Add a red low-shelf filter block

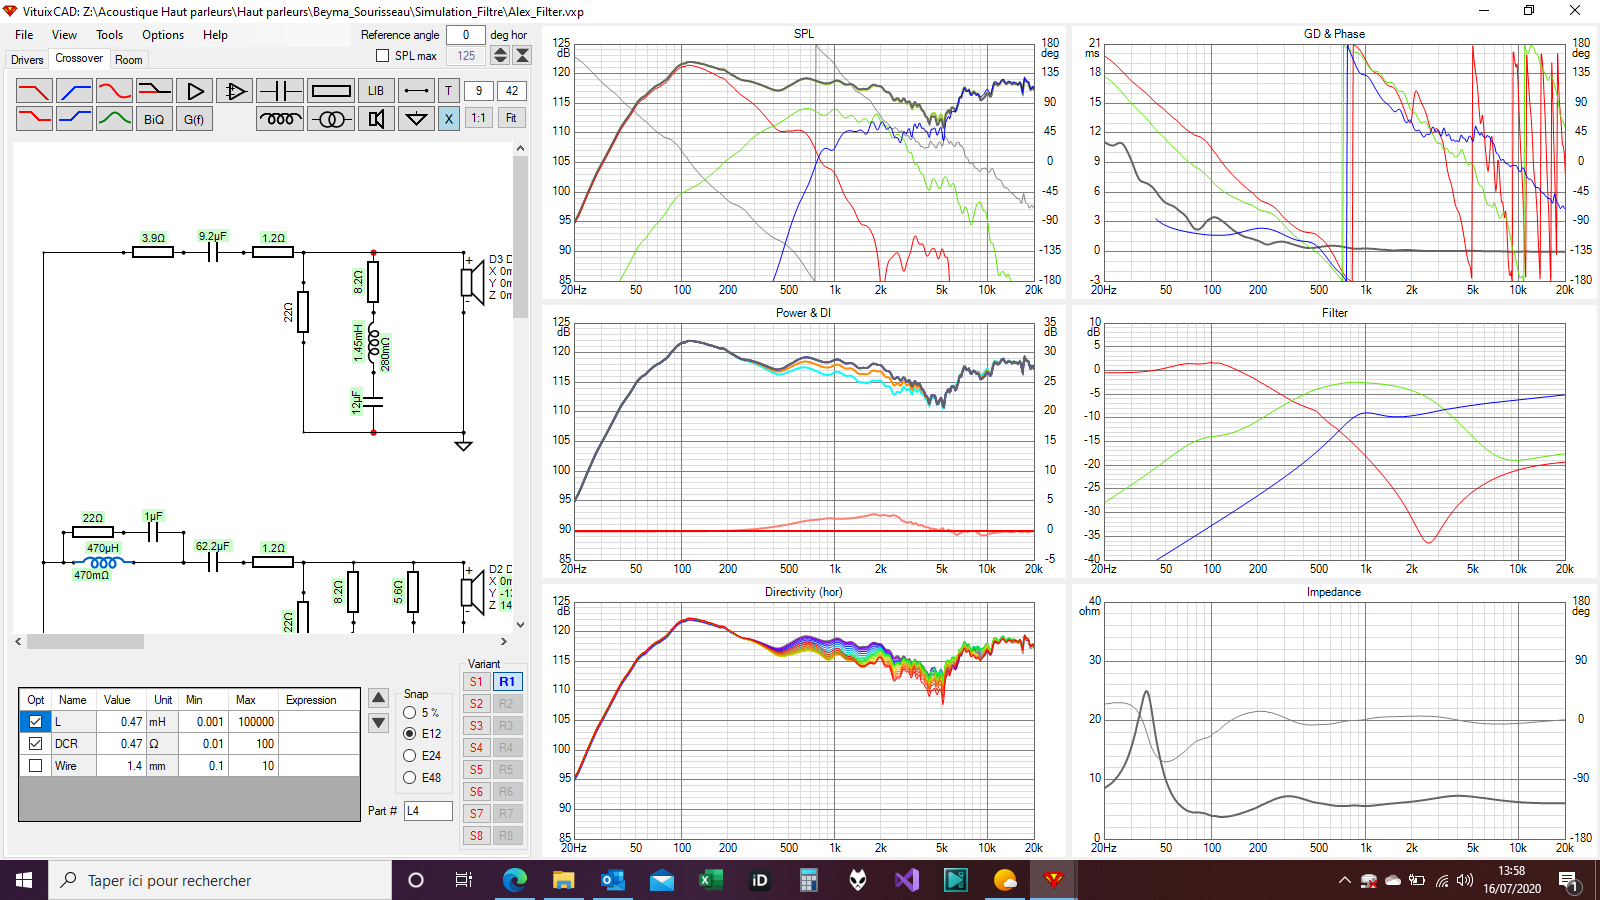point(34,119)
